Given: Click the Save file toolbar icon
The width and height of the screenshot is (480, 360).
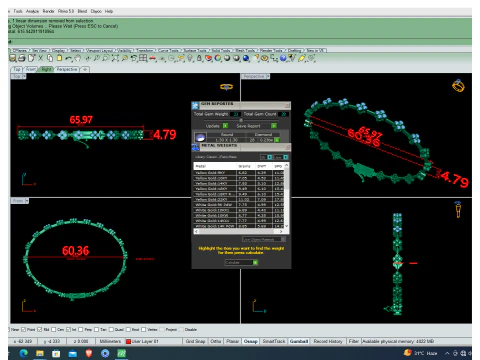Looking at the screenshot, I should [13, 58].
